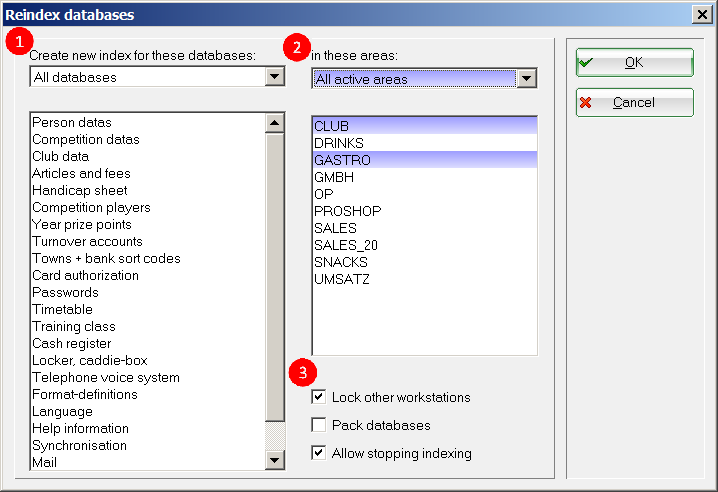Pick the Passwords database entry
Image resolution: width=718 pixels, height=492 pixels.
[x=65, y=292]
